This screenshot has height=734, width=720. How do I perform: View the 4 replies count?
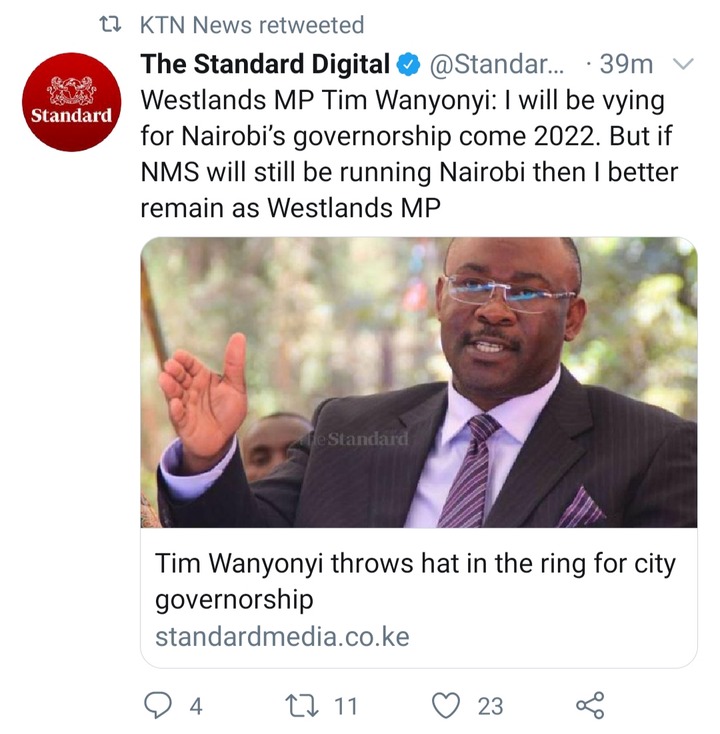(196, 706)
